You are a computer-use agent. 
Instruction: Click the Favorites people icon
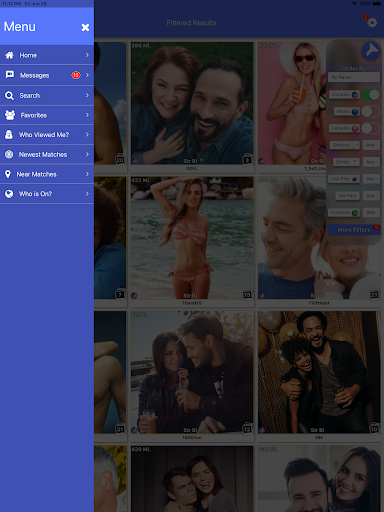(10, 115)
